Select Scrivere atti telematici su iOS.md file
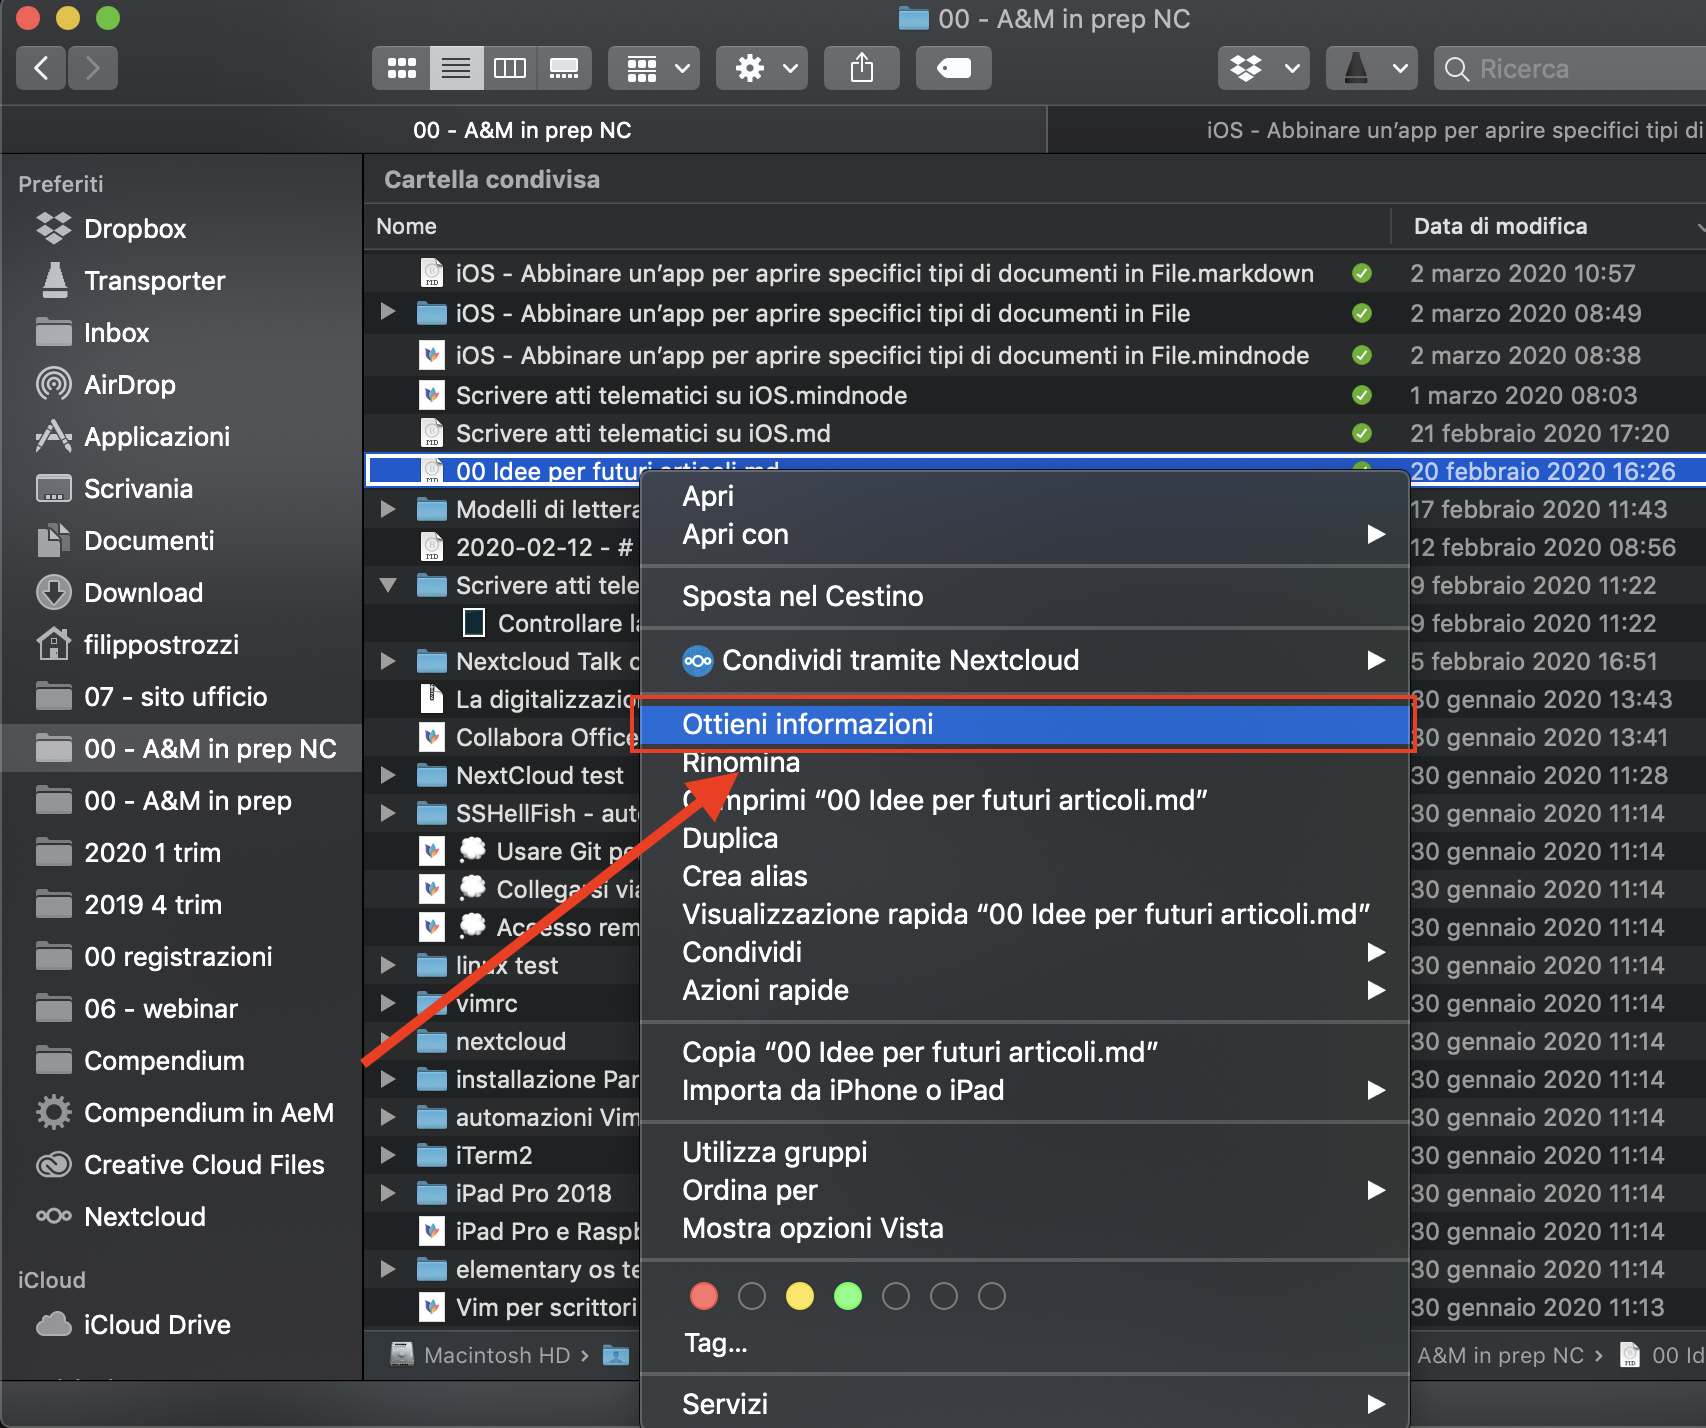This screenshot has height=1428, width=1706. (1034, 433)
